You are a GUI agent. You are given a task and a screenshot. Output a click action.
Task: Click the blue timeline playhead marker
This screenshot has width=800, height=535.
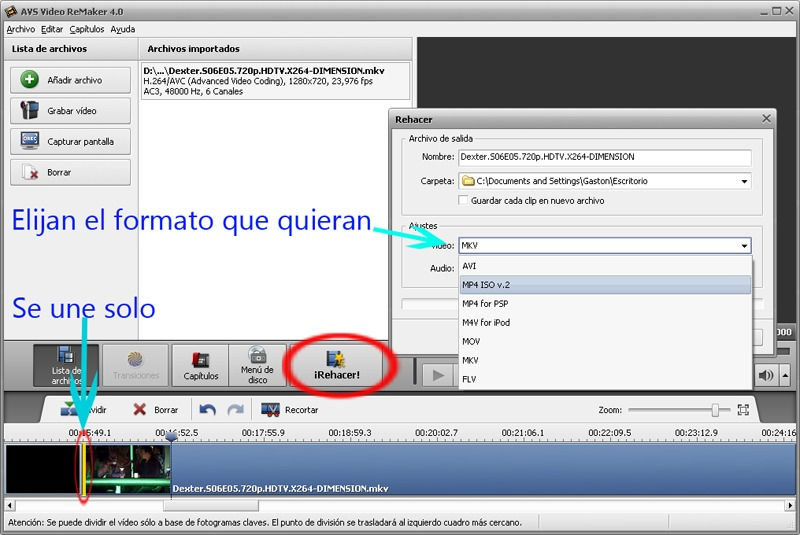[171, 437]
